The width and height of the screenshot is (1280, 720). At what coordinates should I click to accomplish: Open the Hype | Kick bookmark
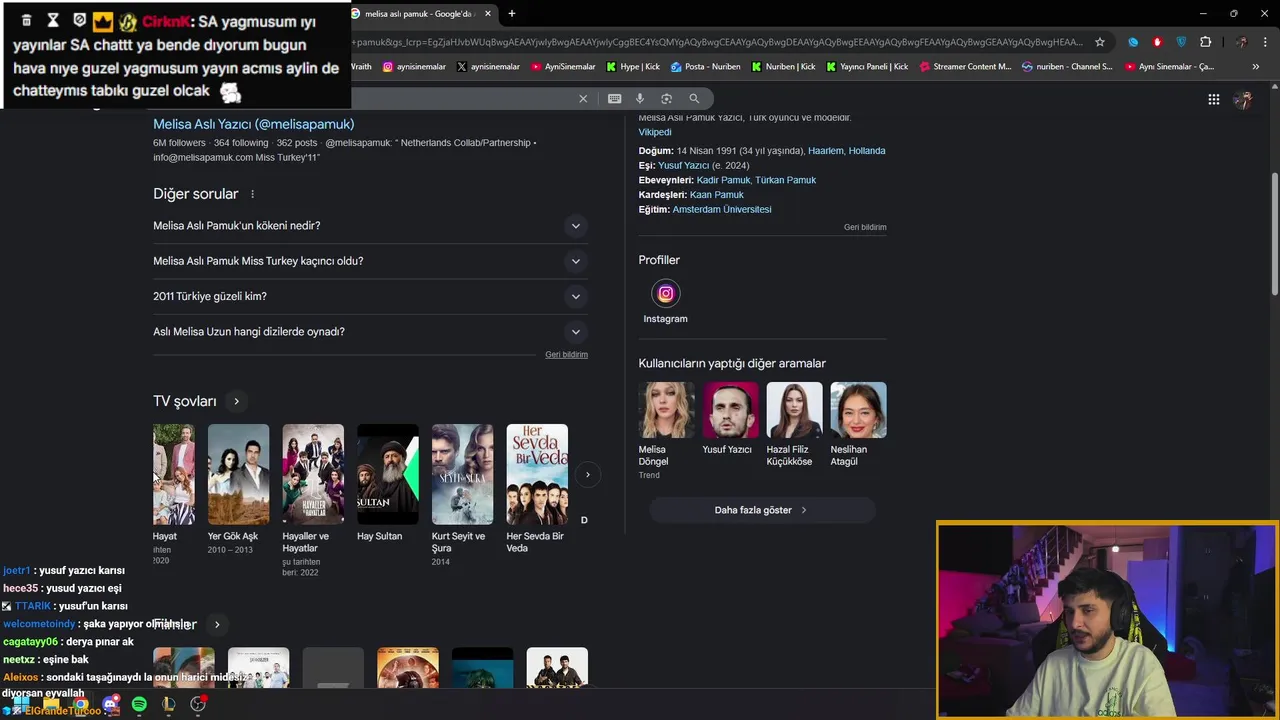point(633,67)
